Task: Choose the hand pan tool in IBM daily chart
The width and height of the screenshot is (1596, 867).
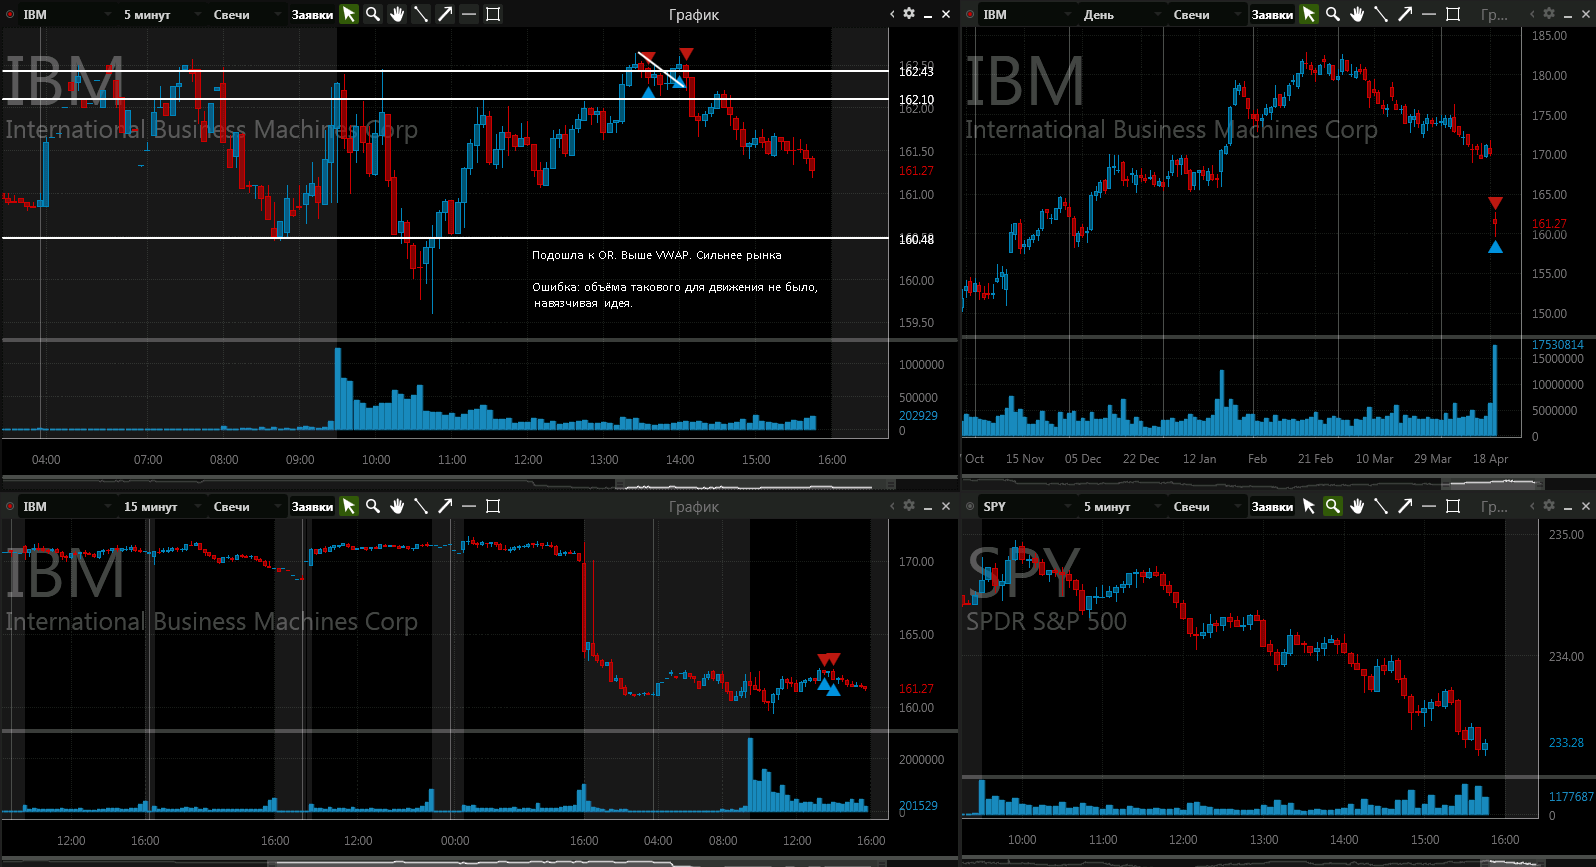Action: (x=1357, y=14)
